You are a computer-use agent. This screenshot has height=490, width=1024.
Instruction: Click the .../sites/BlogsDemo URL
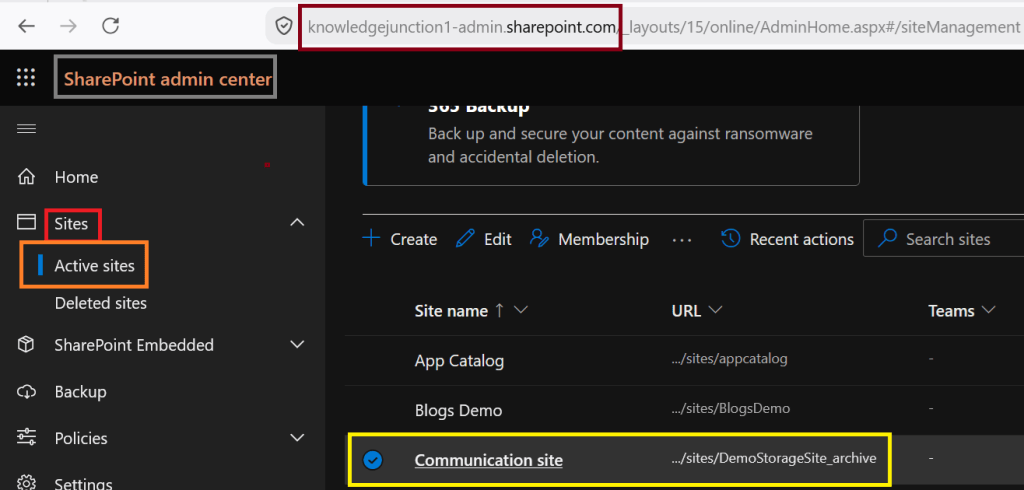pyautogui.click(x=731, y=408)
